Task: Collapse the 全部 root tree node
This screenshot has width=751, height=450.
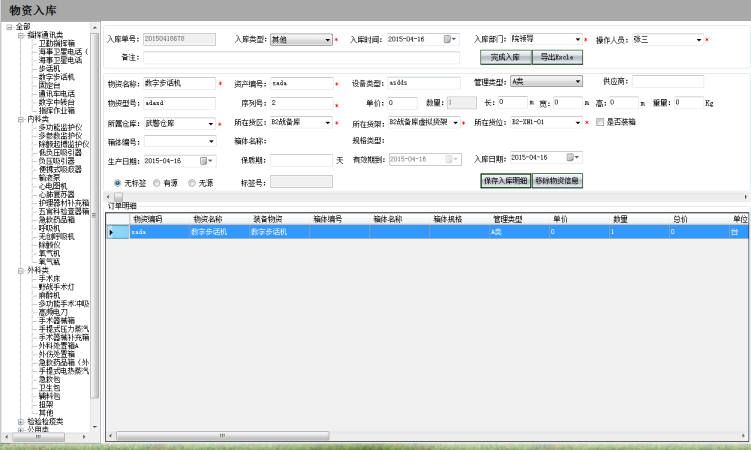Action: point(9,27)
